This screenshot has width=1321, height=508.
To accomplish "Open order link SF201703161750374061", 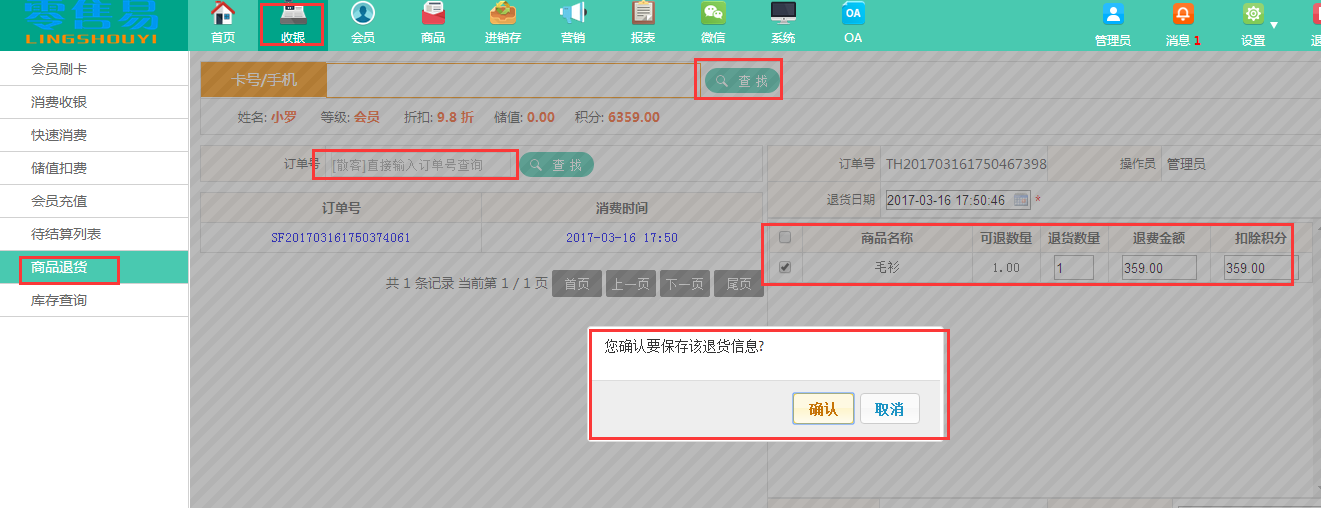I will click(x=341, y=238).
